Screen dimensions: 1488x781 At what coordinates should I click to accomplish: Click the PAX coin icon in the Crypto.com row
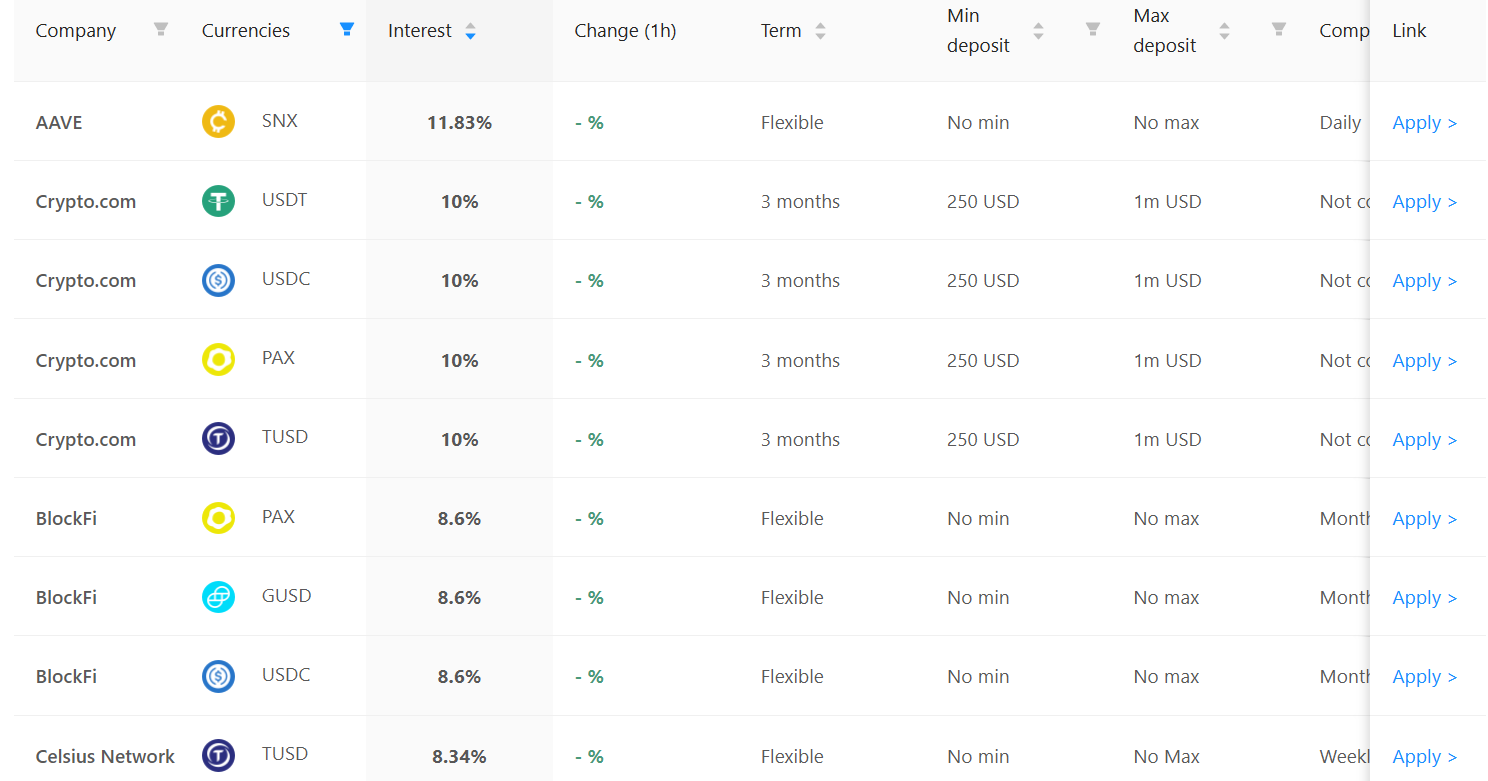tap(218, 359)
